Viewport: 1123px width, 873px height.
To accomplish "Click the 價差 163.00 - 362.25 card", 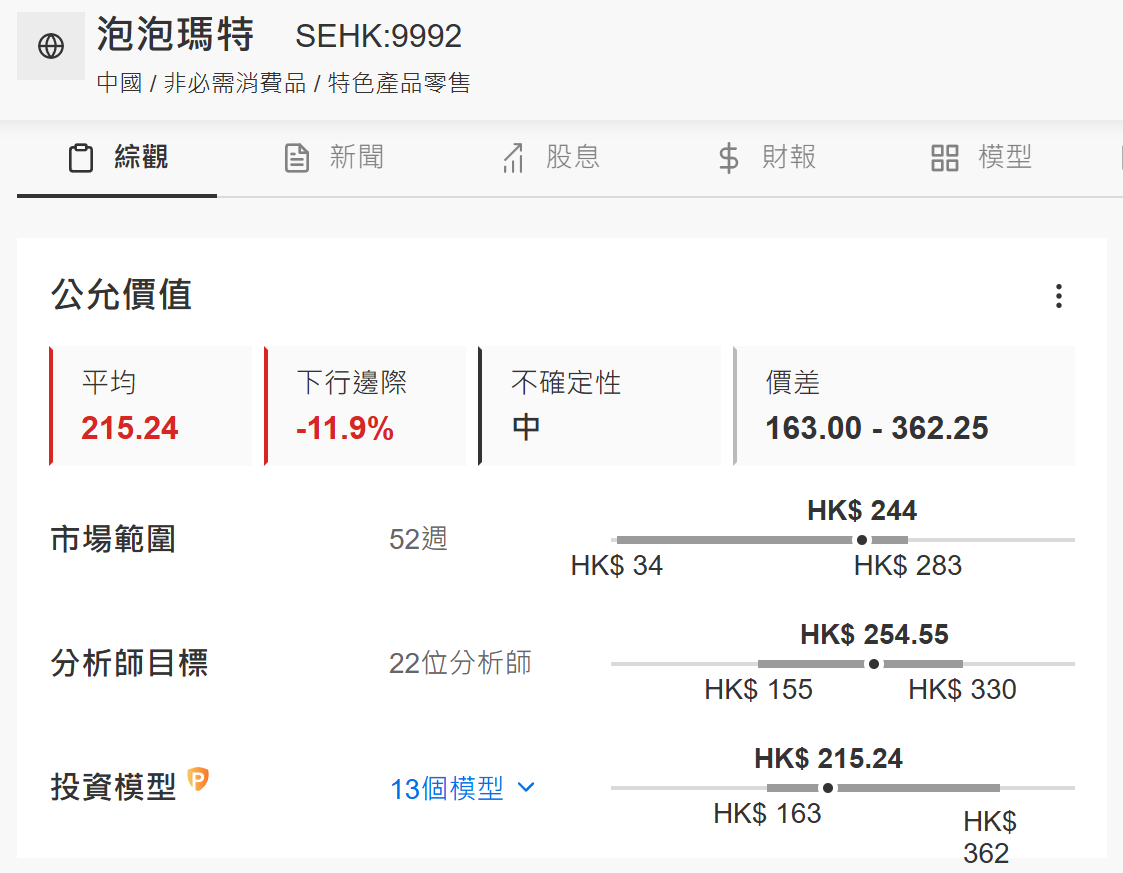I will coord(904,406).
